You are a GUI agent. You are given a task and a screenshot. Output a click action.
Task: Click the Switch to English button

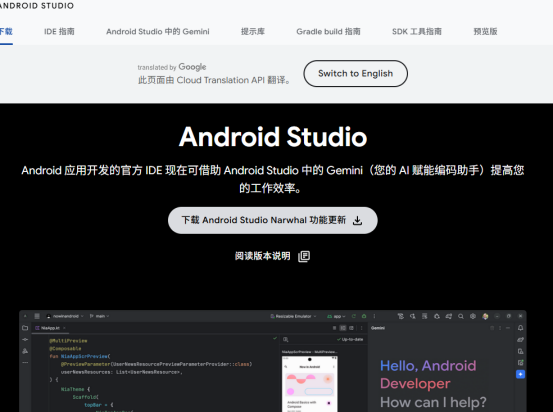[356, 73]
